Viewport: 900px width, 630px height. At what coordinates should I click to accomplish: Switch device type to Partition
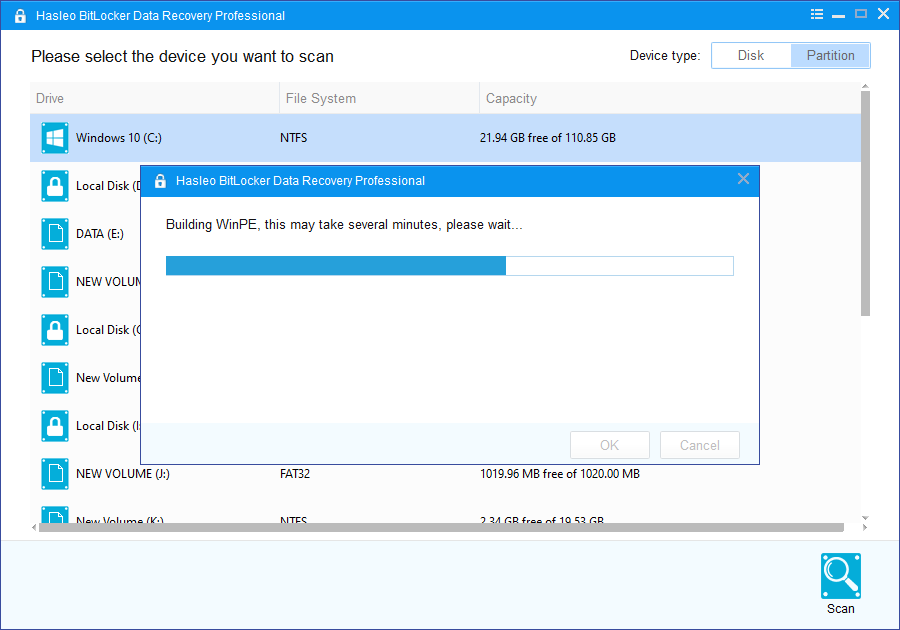pyautogui.click(x=830, y=56)
